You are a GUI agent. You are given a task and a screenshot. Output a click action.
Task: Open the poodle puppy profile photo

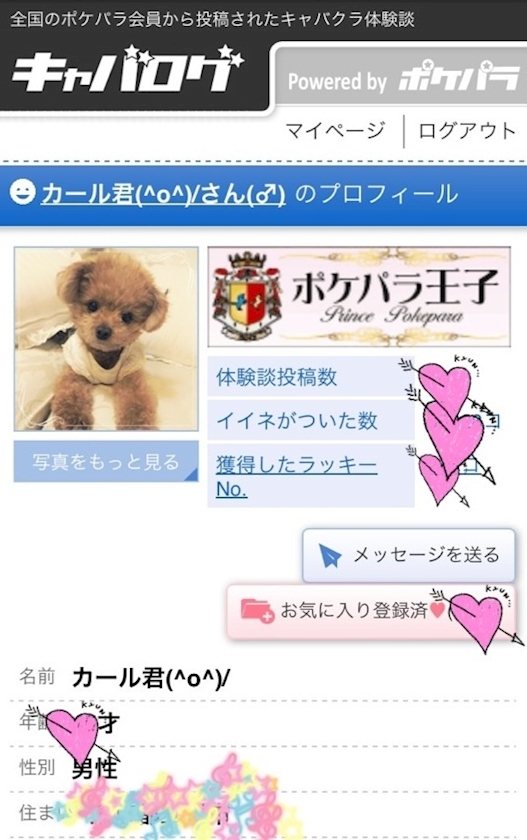coord(106,339)
